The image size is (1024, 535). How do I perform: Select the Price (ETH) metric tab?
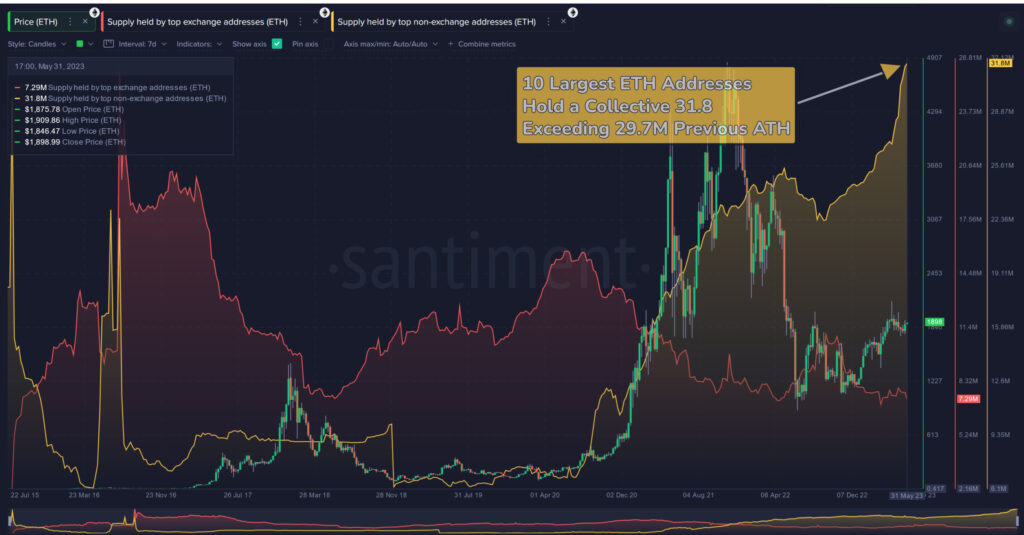tap(36, 22)
